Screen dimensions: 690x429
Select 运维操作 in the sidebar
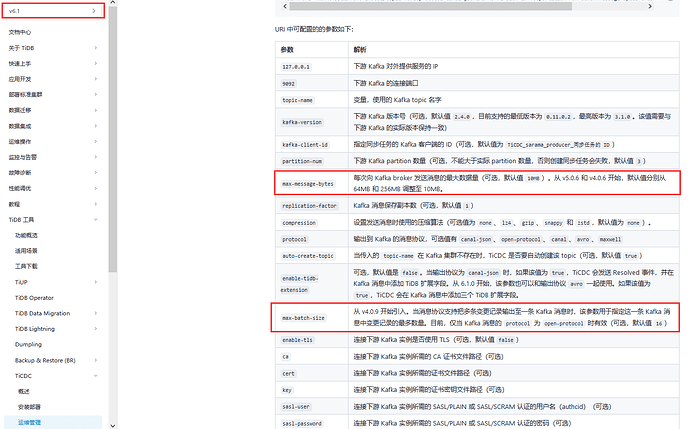pyautogui.click(x=20, y=141)
